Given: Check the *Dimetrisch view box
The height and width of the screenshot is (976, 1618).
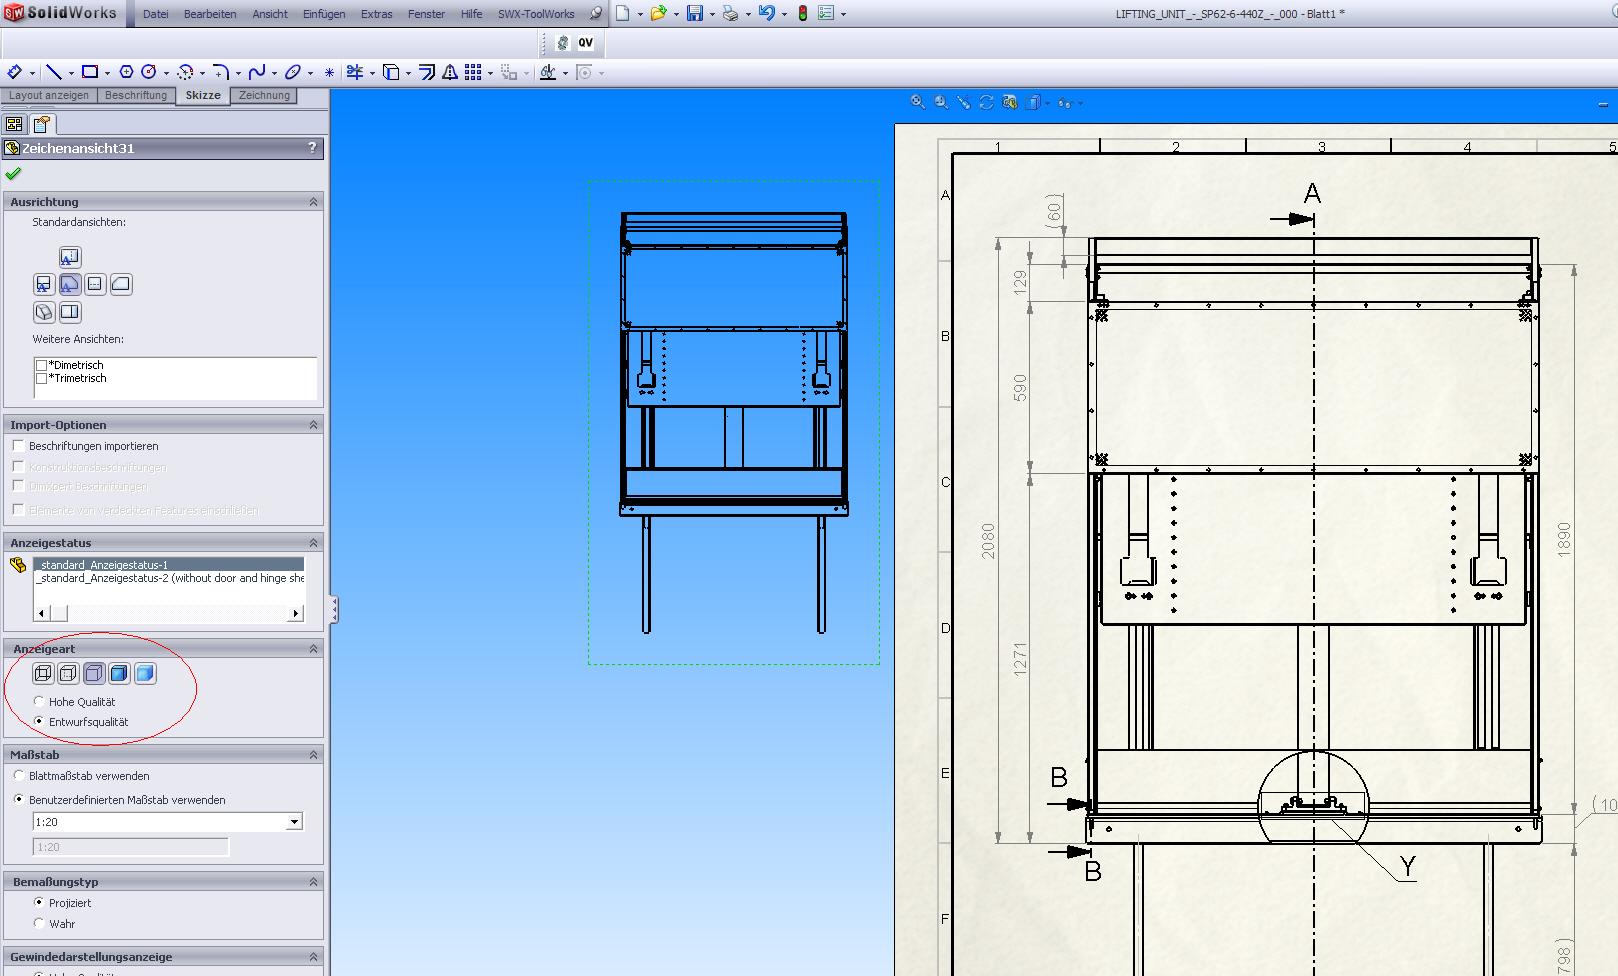Looking at the screenshot, I should 41,365.
